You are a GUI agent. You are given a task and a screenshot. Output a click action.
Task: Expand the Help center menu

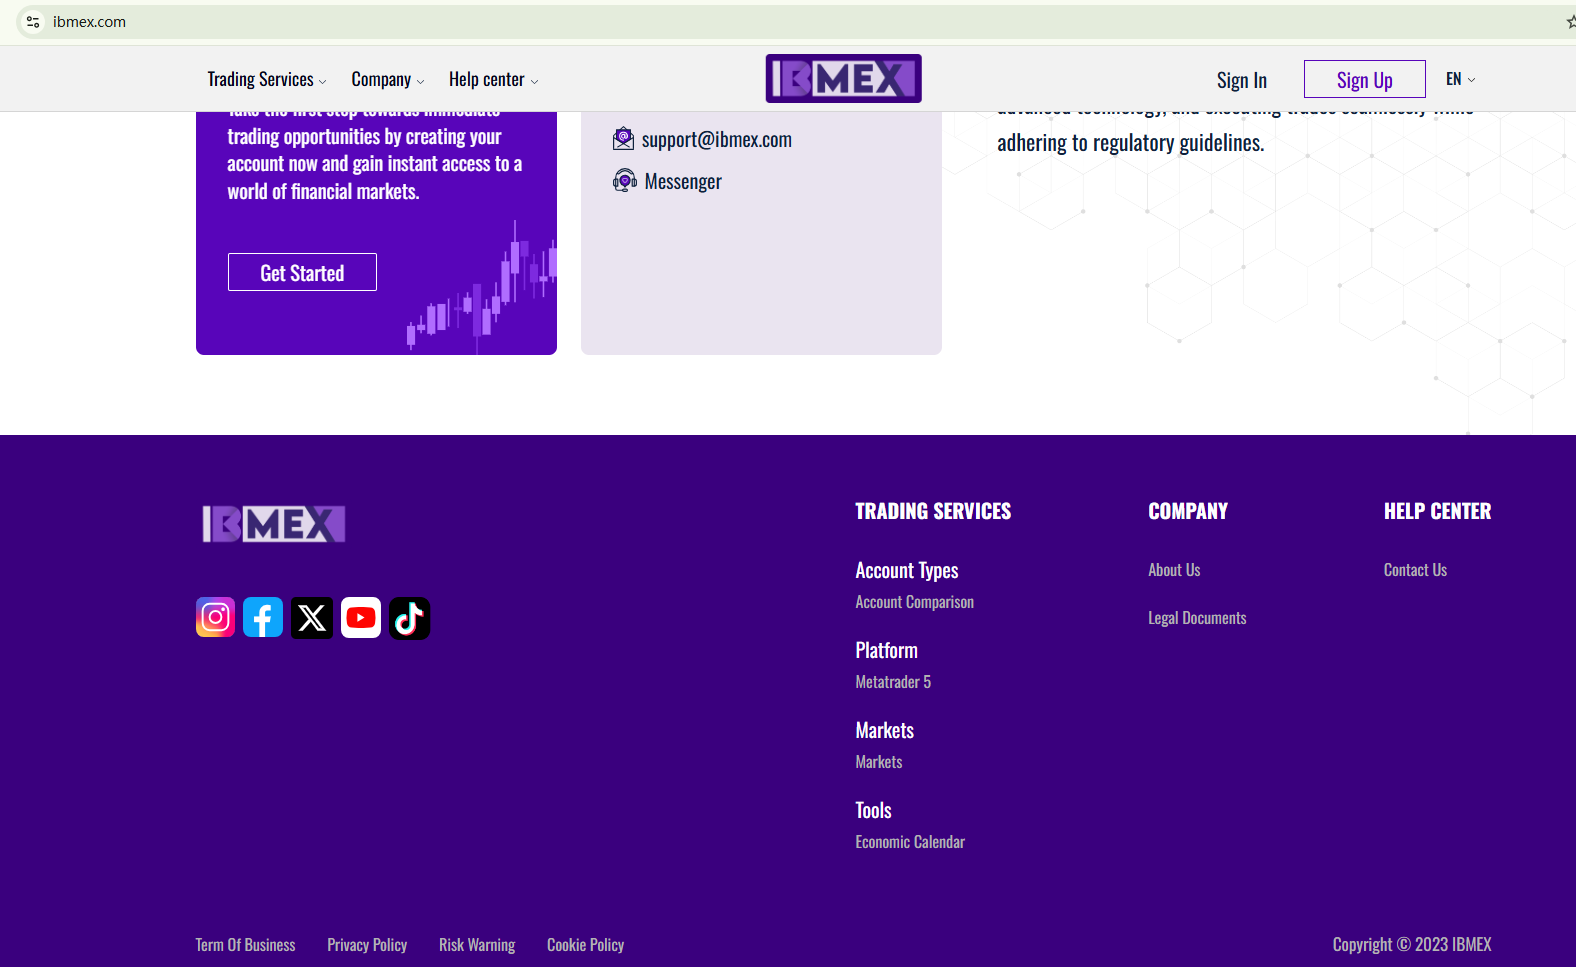click(x=494, y=80)
